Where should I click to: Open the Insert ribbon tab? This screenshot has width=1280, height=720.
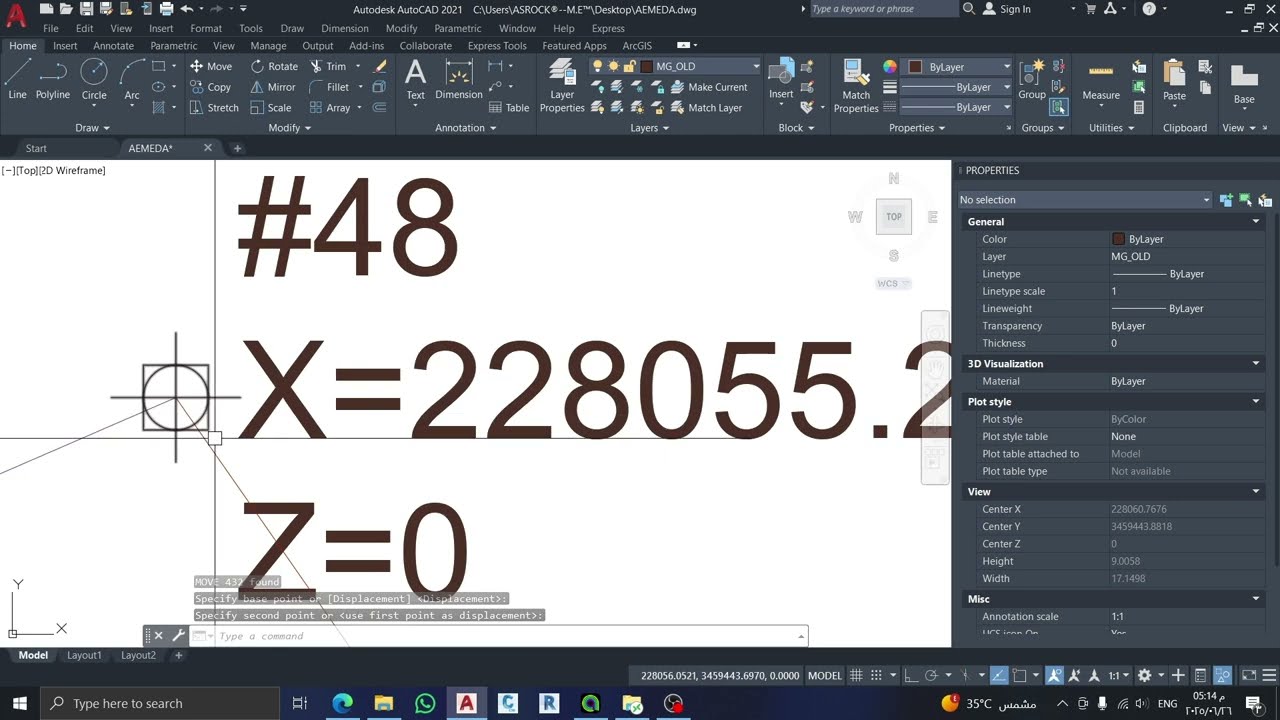(x=65, y=46)
